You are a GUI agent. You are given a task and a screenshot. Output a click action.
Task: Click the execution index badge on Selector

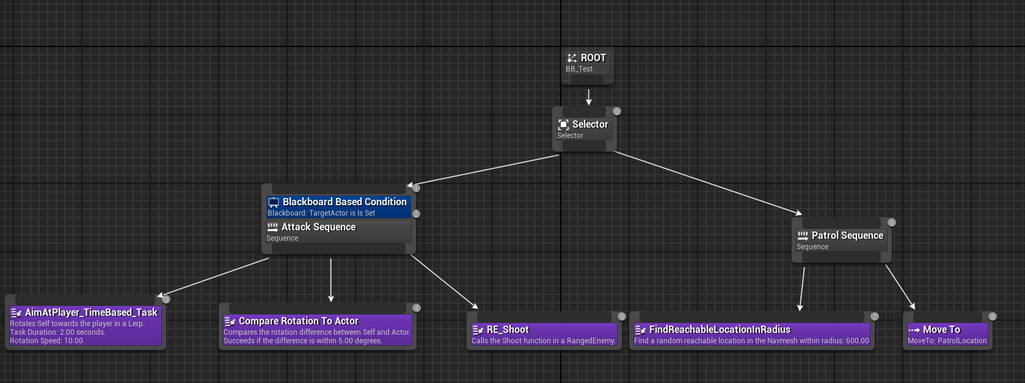616,111
